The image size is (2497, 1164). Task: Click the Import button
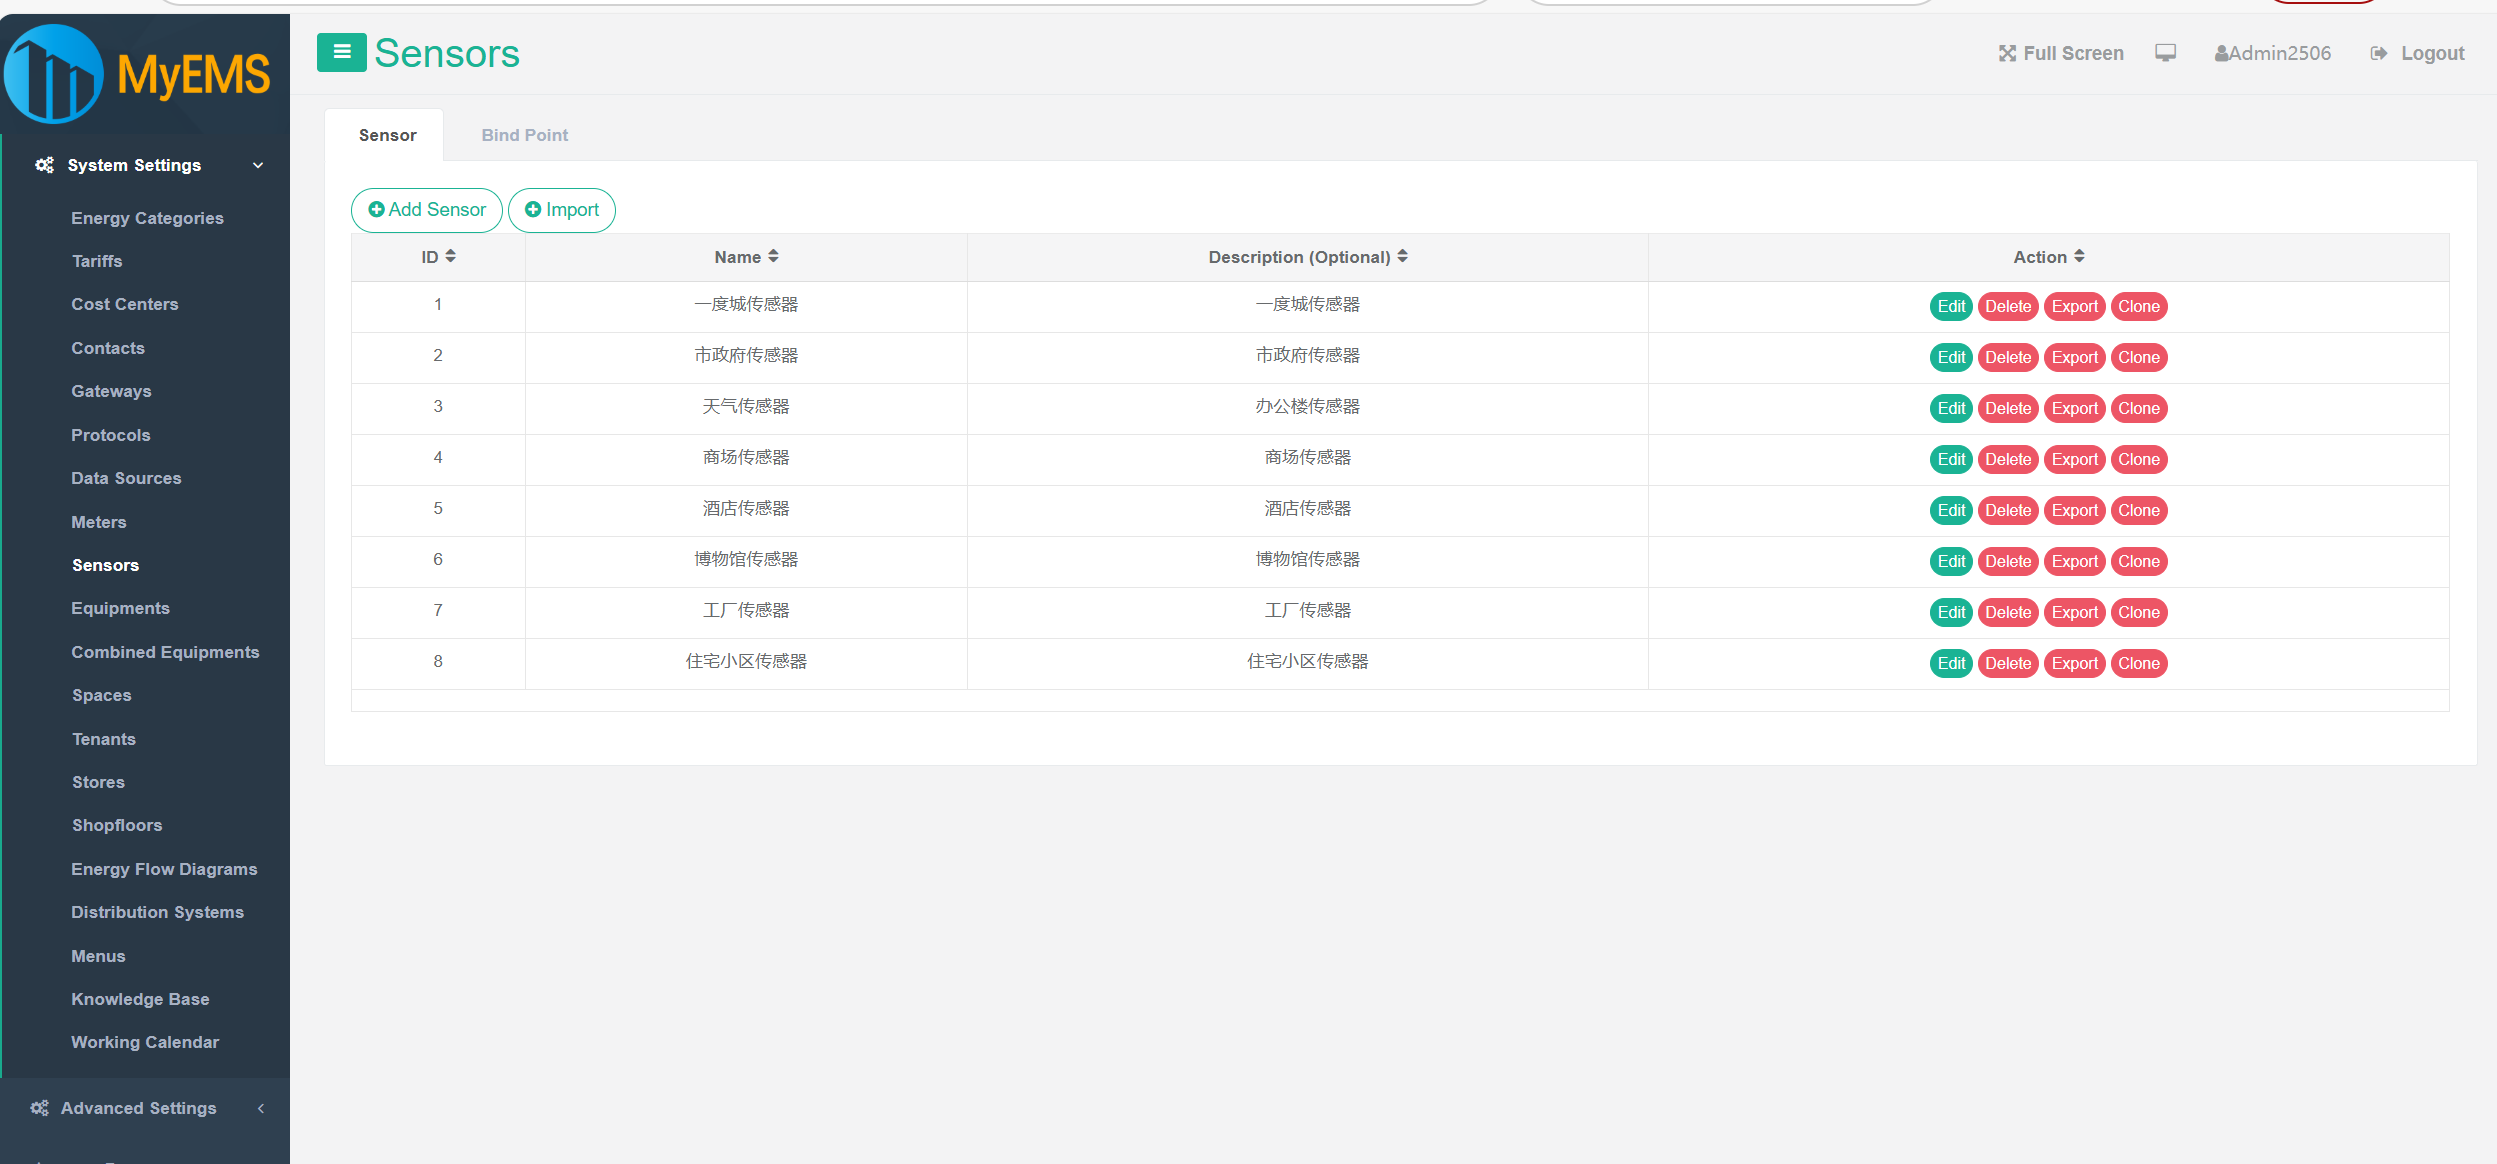pyautogui.click(x=562, y=210)
